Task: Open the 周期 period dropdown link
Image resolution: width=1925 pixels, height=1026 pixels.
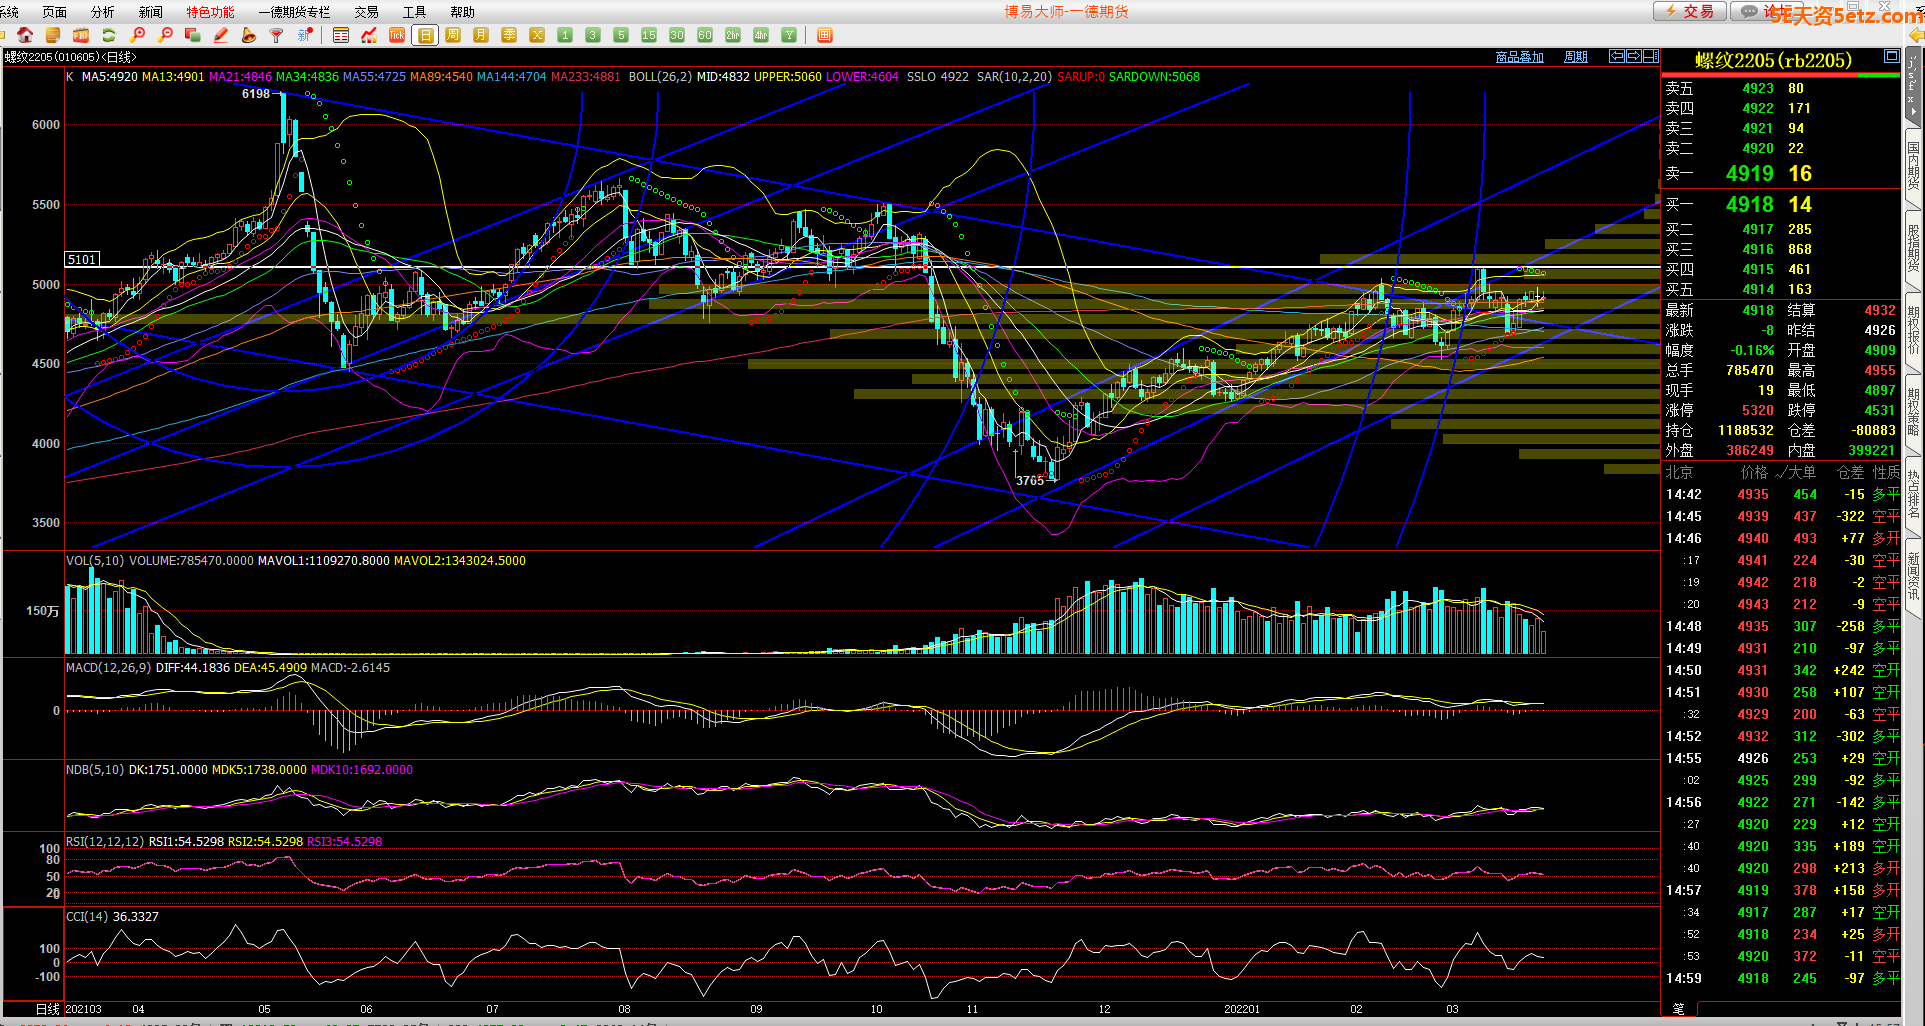Action: point(1575,57)
